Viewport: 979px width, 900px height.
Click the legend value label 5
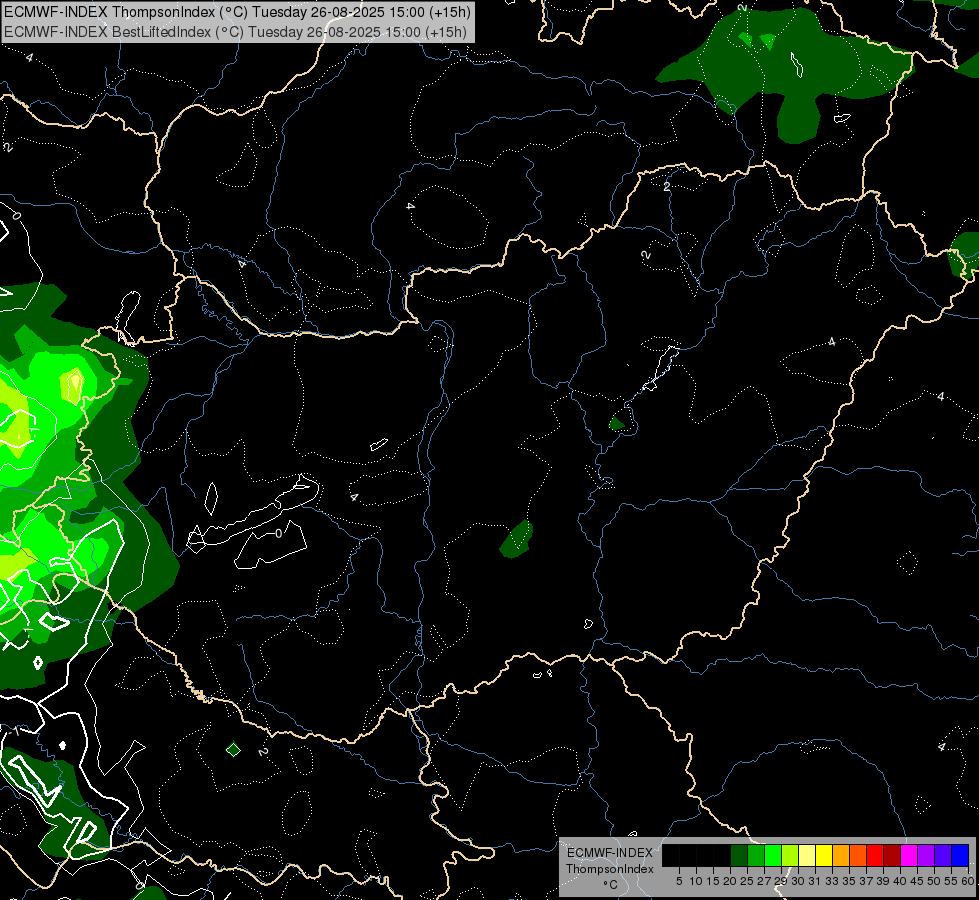click(679, 881)
